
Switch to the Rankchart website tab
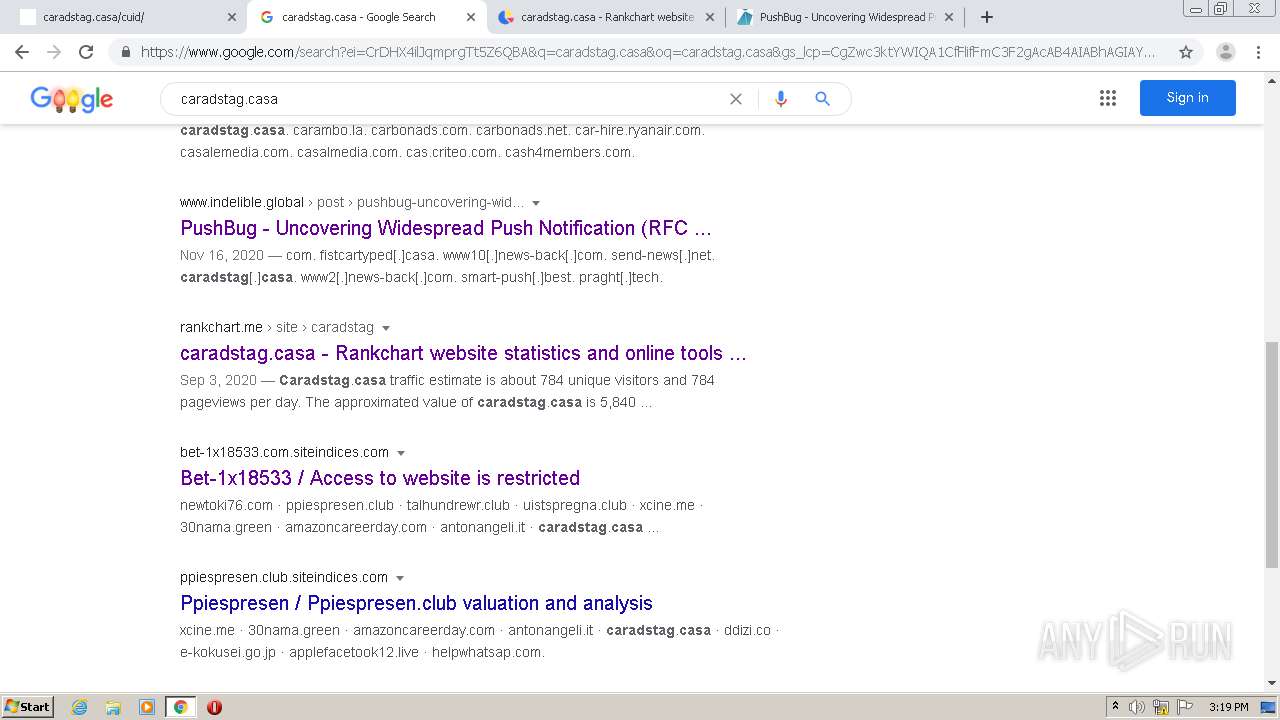(x=605, y=17)
